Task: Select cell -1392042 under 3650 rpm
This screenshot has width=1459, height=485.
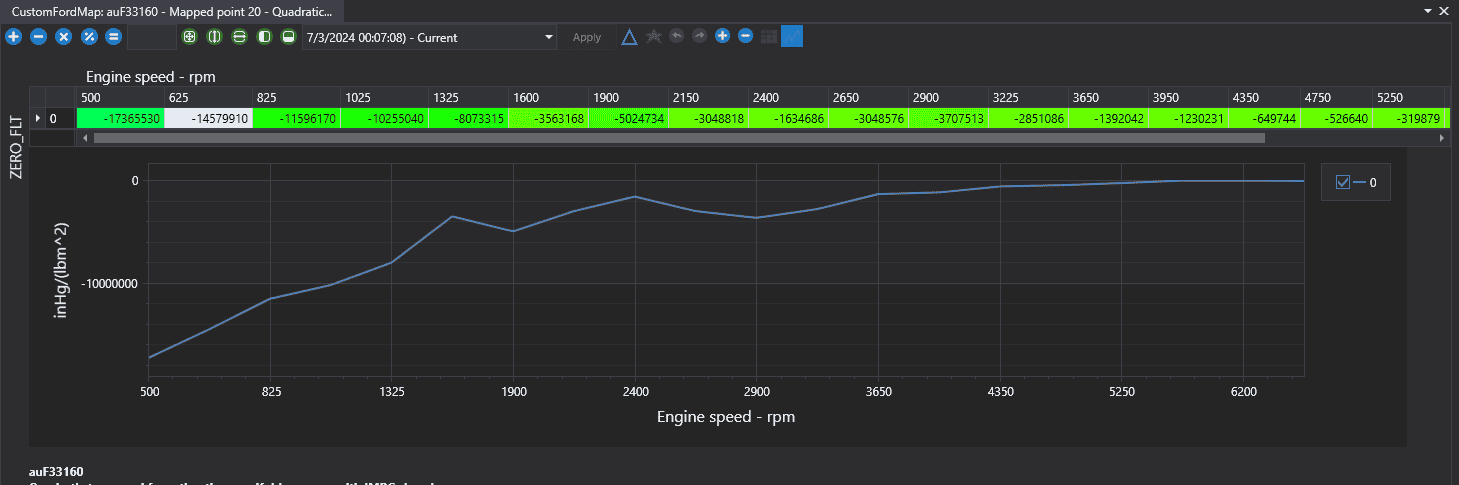Action: coord(1108,118)
